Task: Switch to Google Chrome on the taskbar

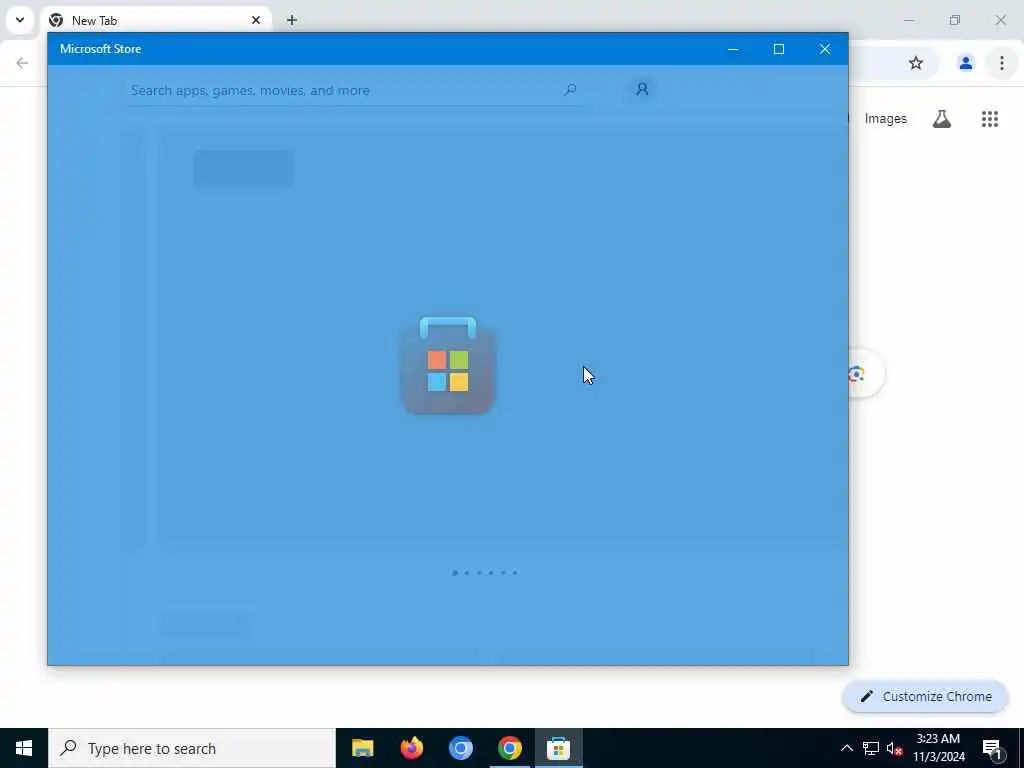Action: 509,748
